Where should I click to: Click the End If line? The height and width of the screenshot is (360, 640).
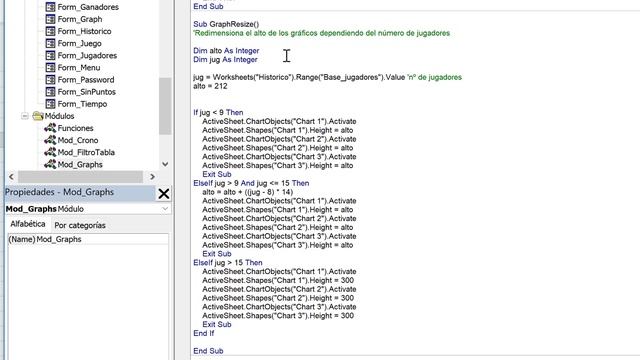point(204,333)
